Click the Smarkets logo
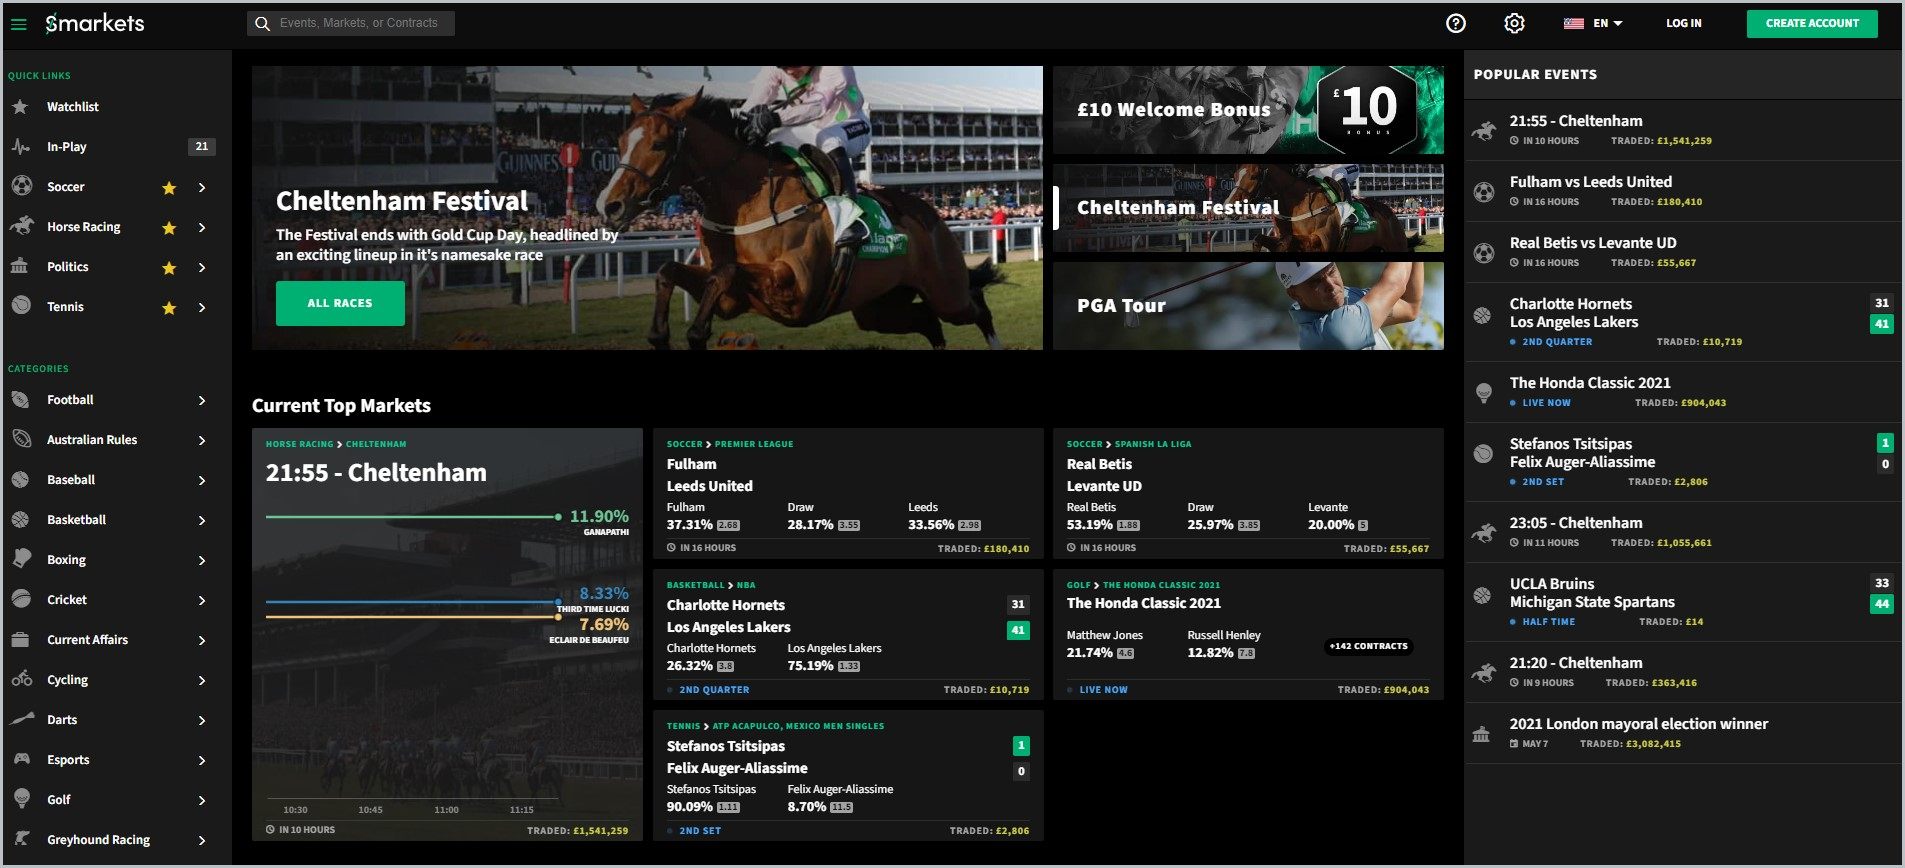 pos(95,23)
